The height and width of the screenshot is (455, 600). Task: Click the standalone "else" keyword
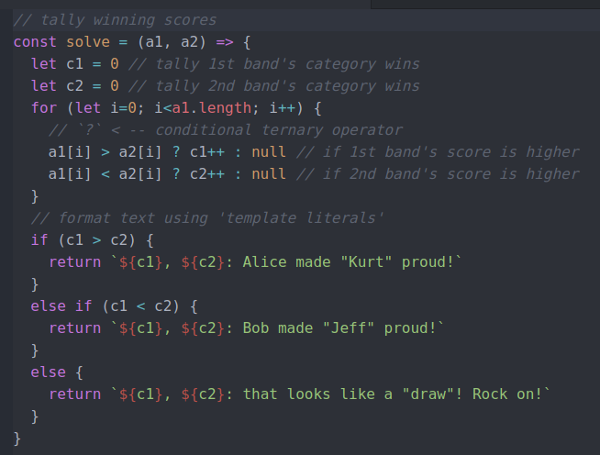[48, 372]
